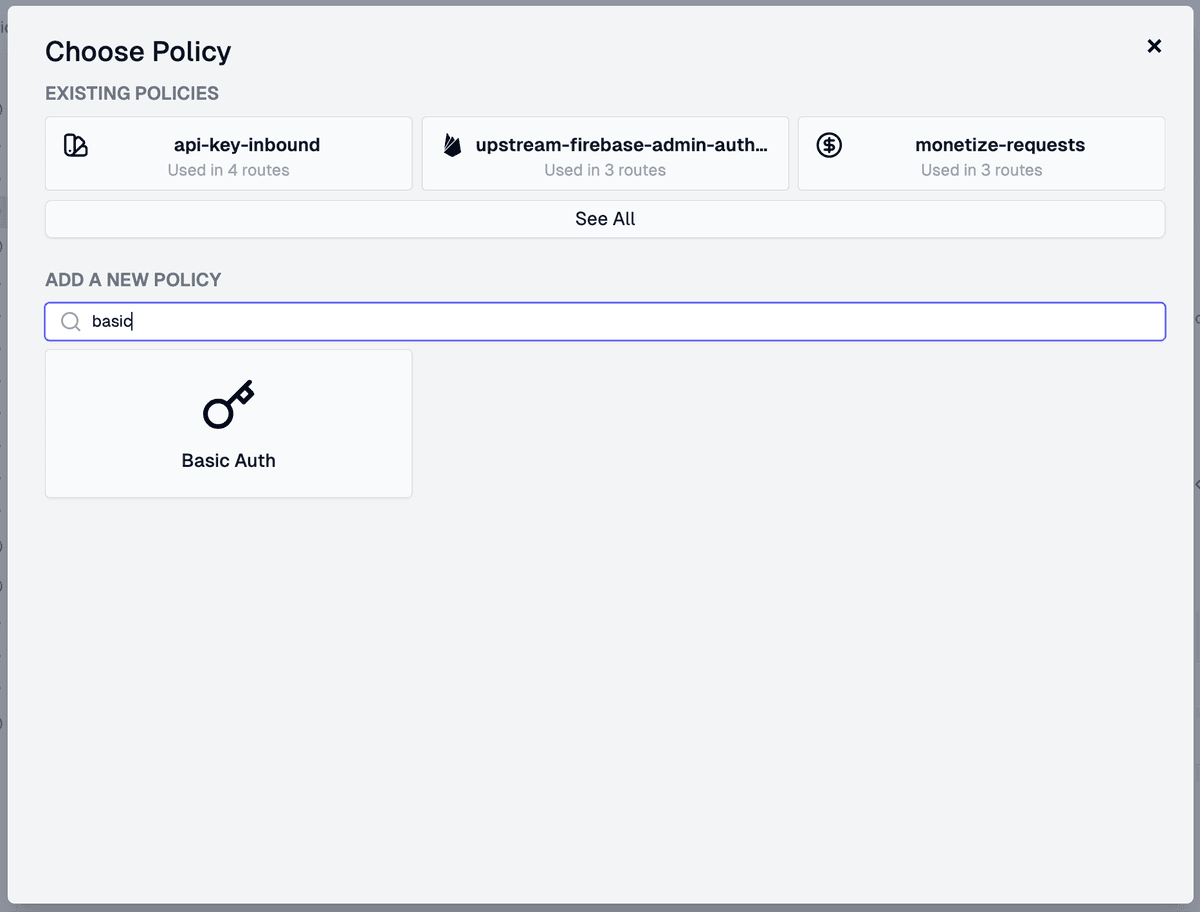Click the dollar-sign icon on monetize-requests
Screen dimensions: 1200x912
tap(828, 145)
